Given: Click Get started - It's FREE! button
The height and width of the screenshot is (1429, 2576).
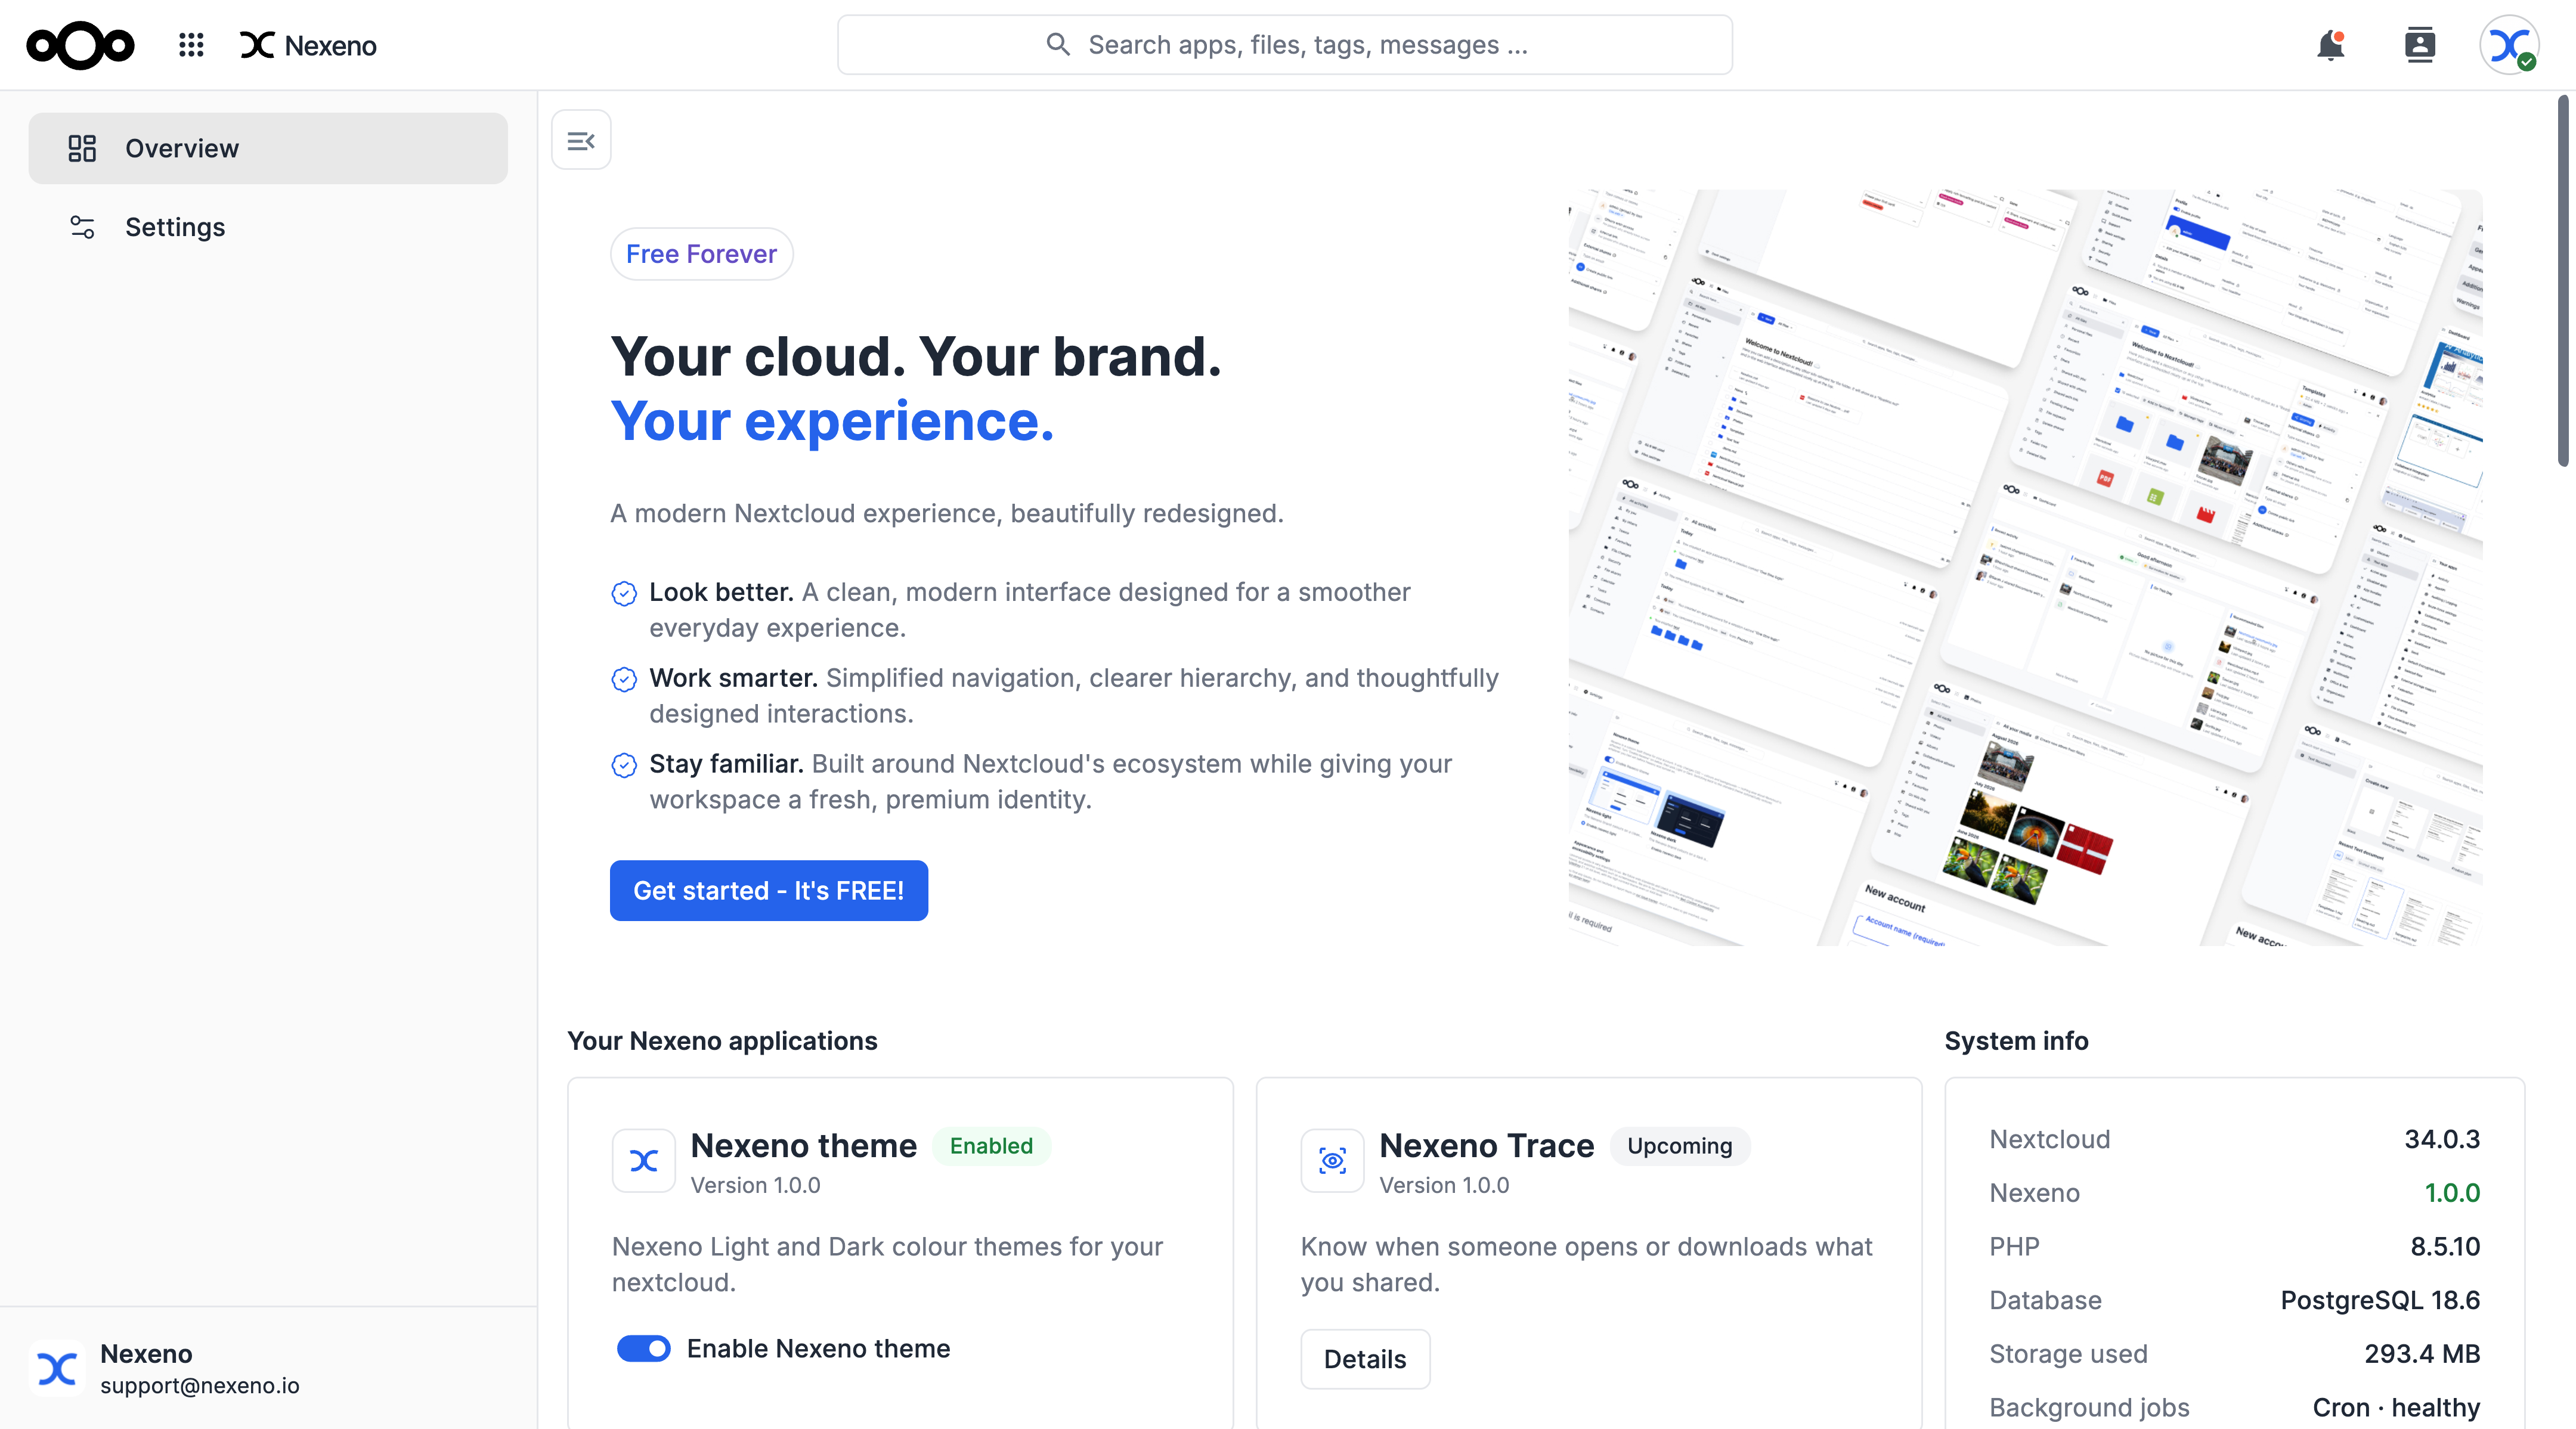Looking at the screenshot, I should (769, 890).
